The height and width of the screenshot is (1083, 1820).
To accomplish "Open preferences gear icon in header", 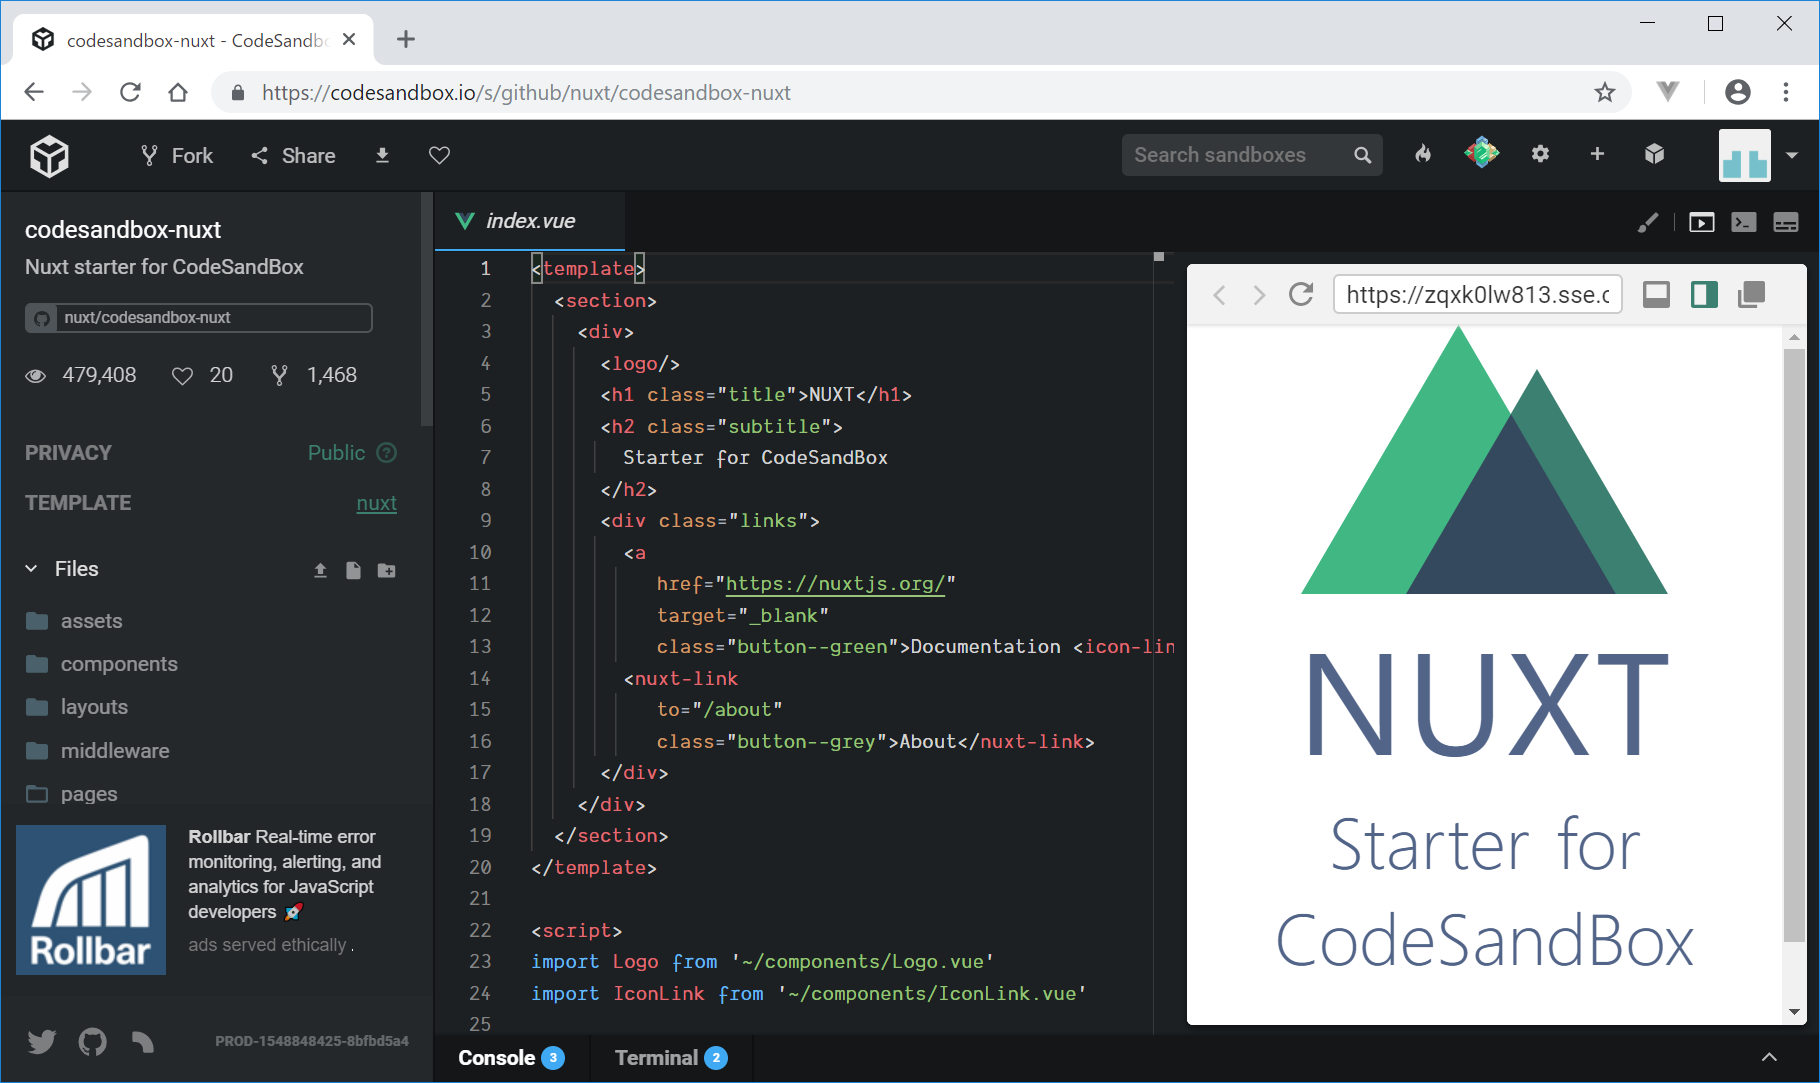I will coord(1540,154).
